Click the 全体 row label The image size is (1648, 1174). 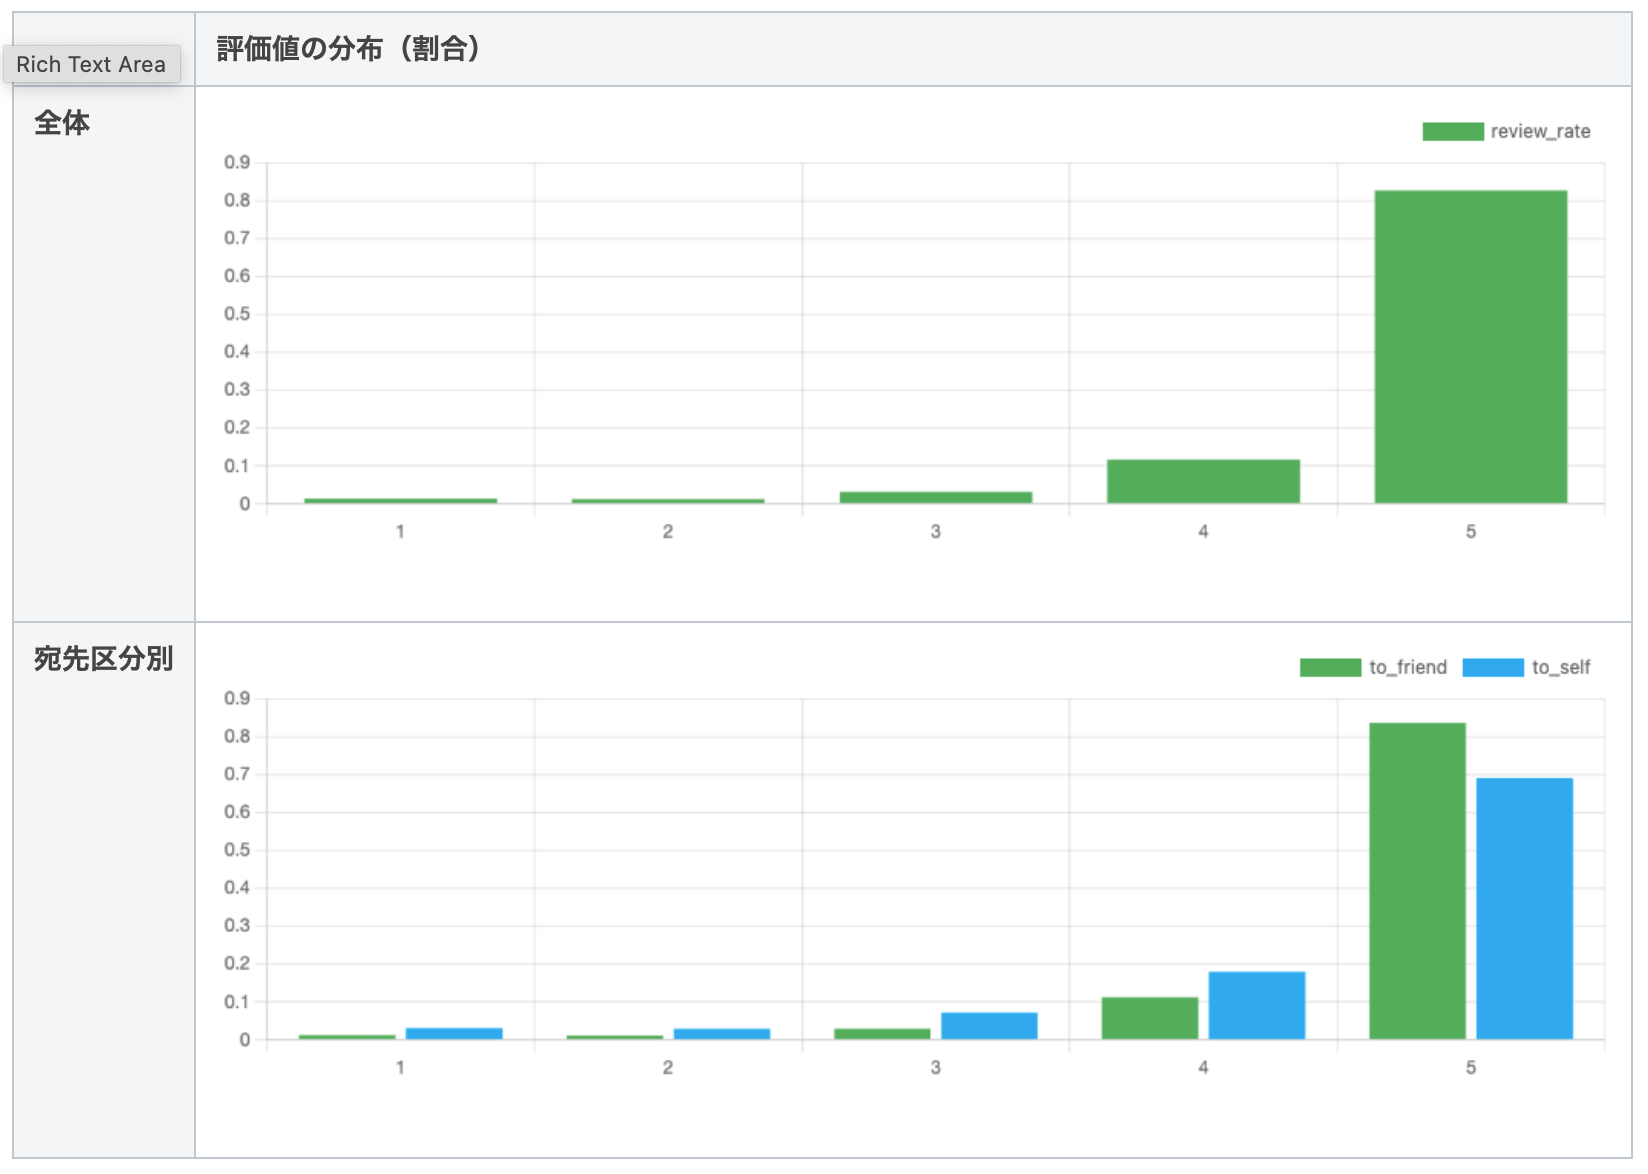point(62,122)
